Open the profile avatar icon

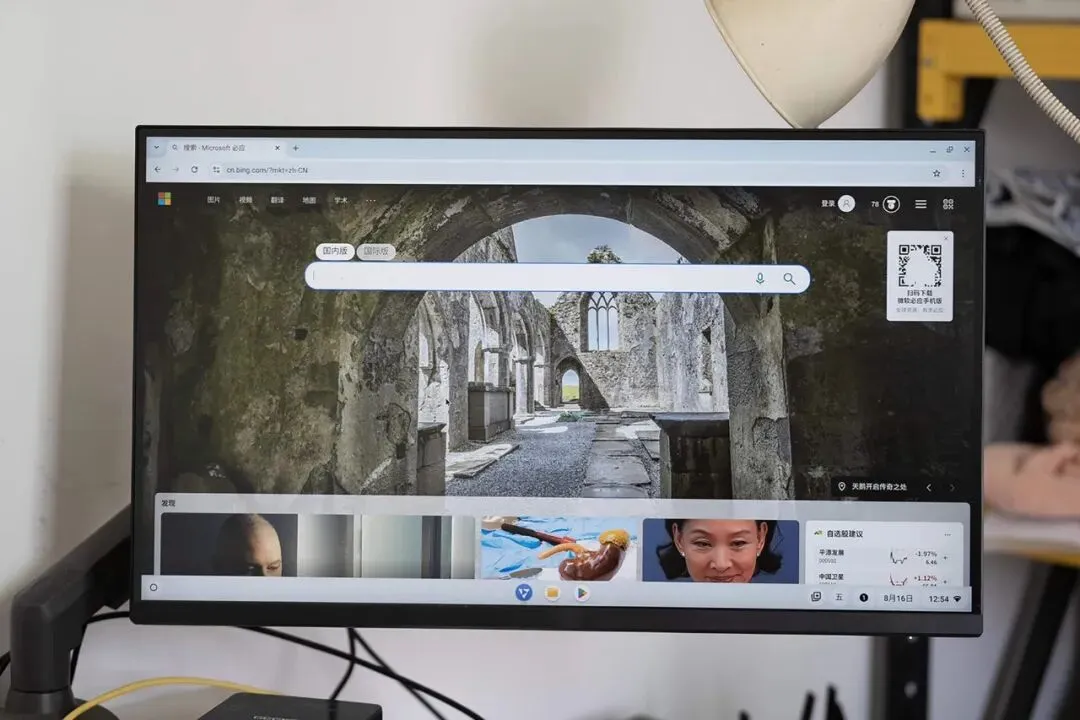(x=847, y=203)
